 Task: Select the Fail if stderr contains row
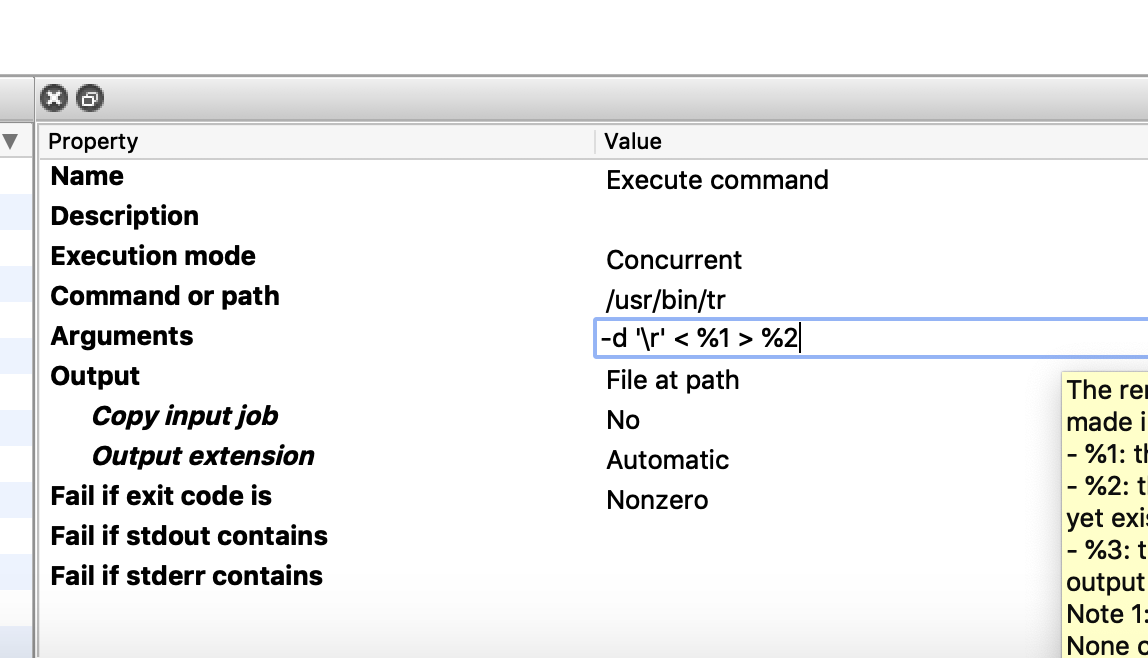(x=186, y=576)
